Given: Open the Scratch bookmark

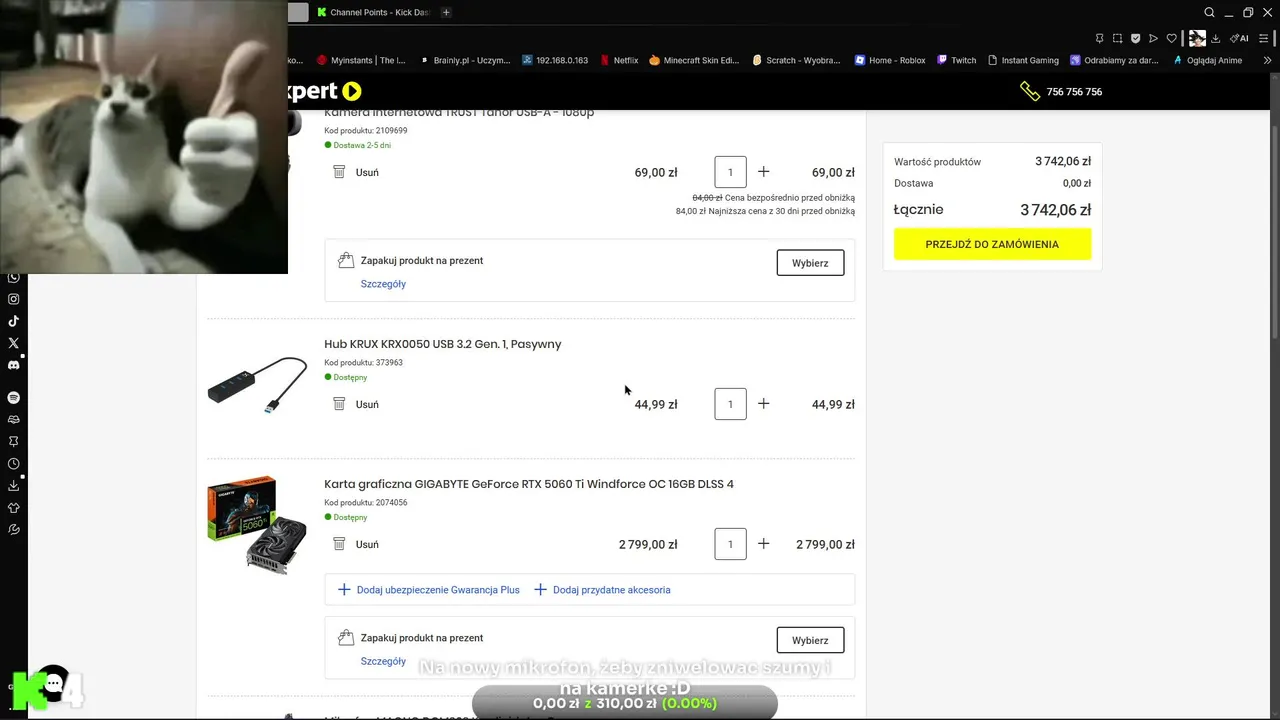Looking at the screenshot, I should [x=796, y=60].
